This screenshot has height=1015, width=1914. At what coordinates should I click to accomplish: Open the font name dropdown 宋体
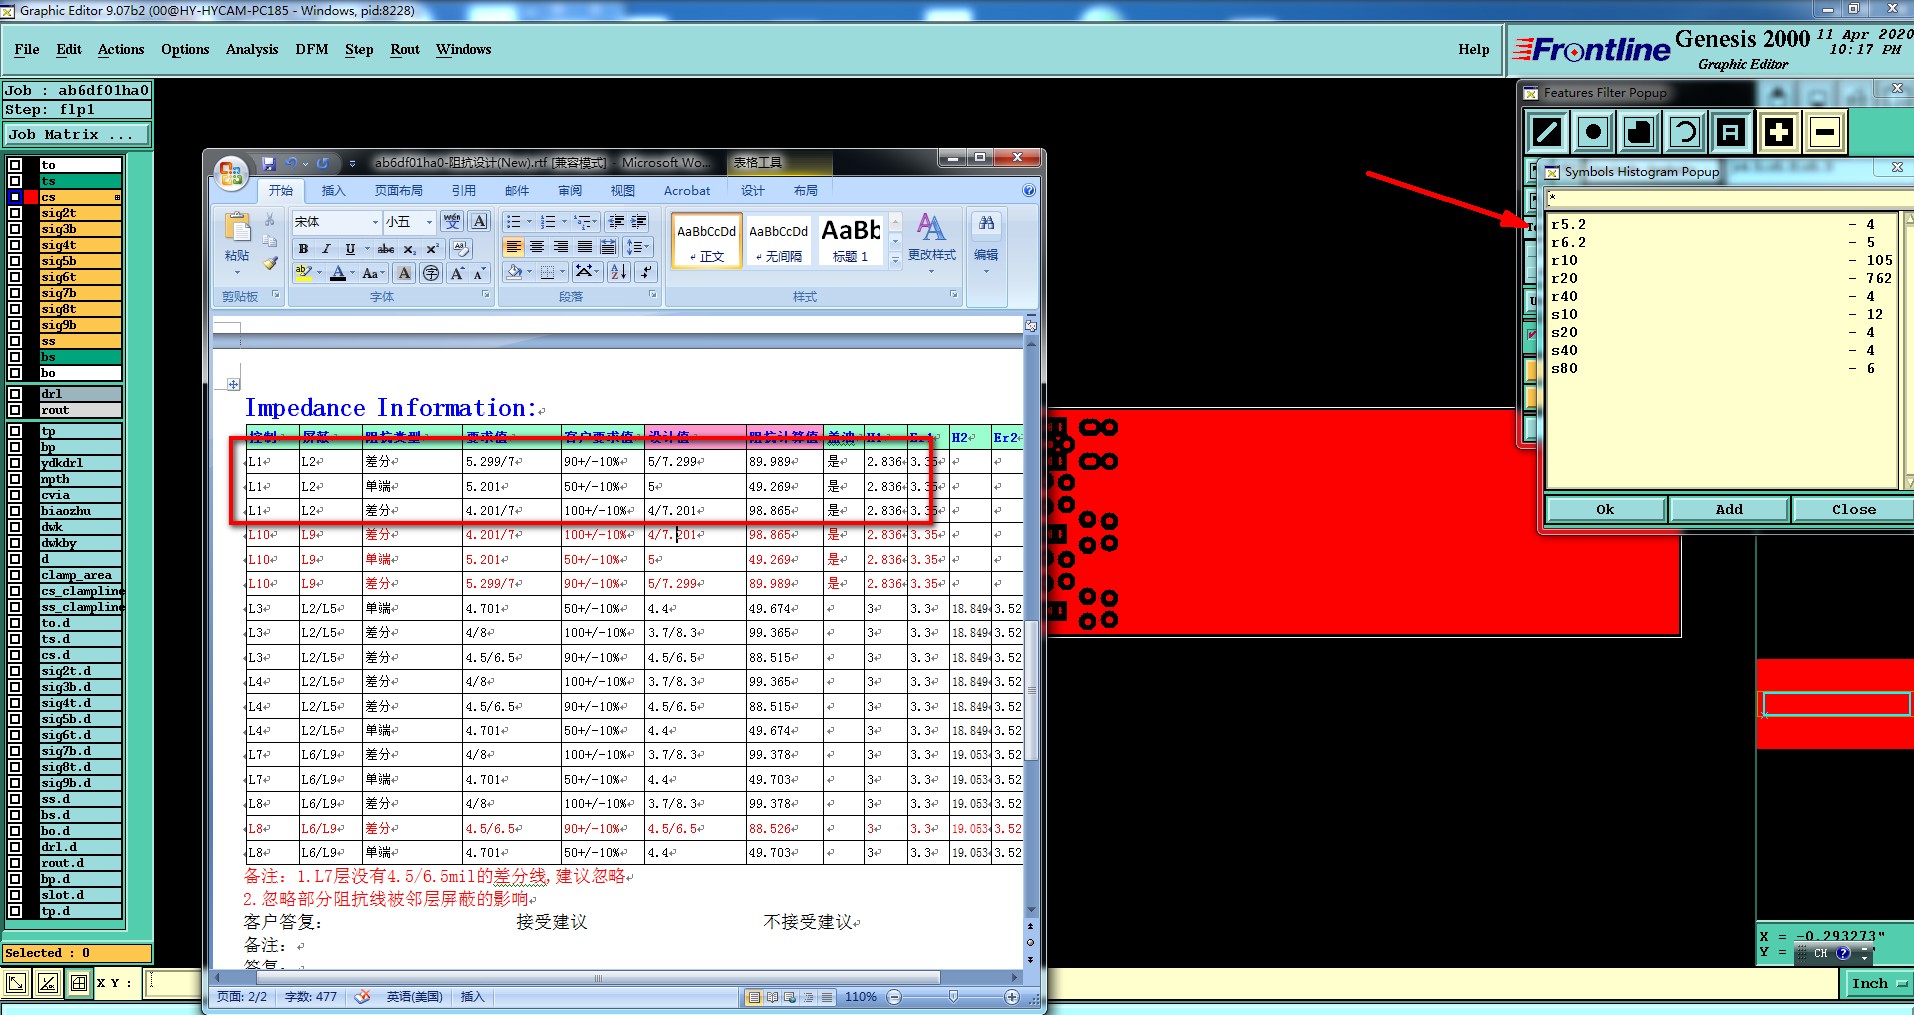pos(375,222)
